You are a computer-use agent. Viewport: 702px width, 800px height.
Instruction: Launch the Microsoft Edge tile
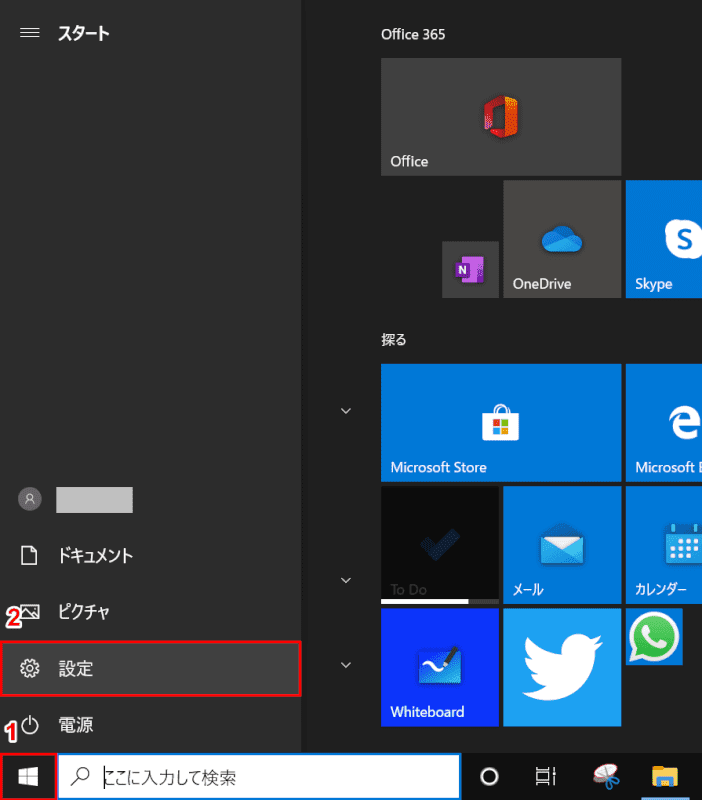(x=664, y=422)
